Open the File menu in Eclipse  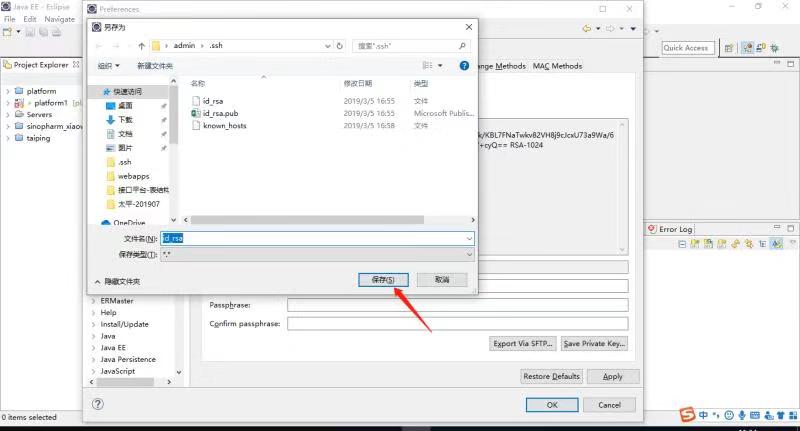[10, 19]
